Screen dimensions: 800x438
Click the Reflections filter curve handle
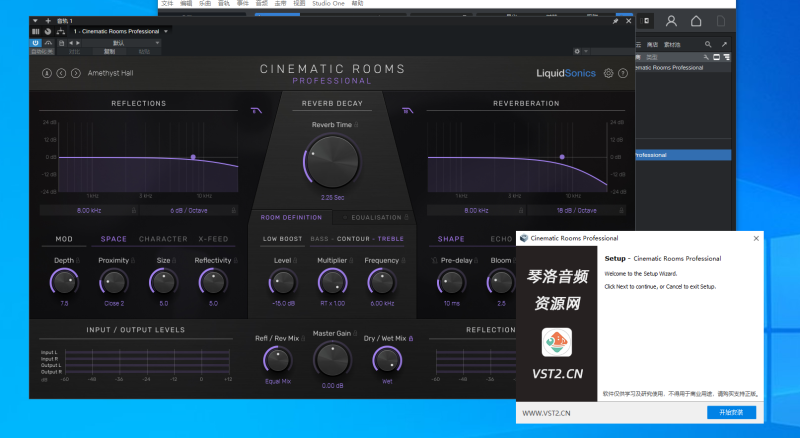pos(193,157)
